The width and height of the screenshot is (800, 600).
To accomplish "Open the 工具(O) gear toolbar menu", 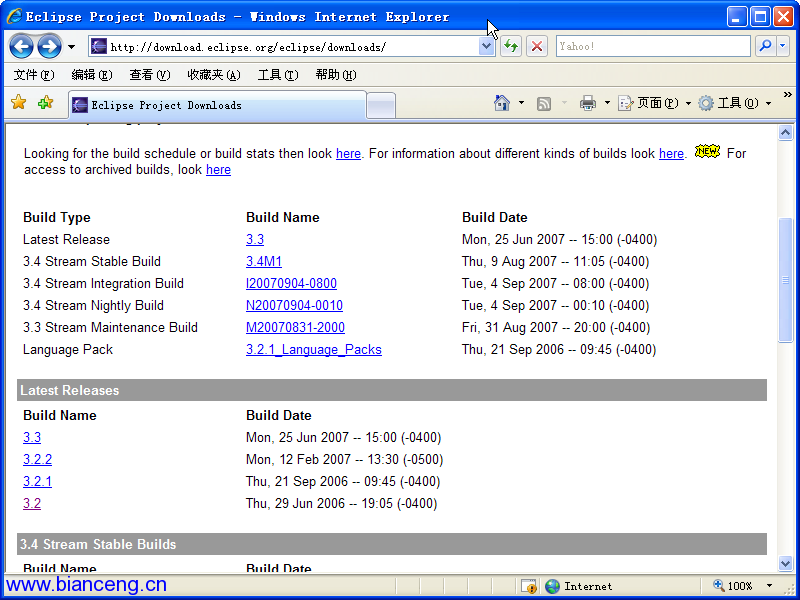I will [735, 103].
